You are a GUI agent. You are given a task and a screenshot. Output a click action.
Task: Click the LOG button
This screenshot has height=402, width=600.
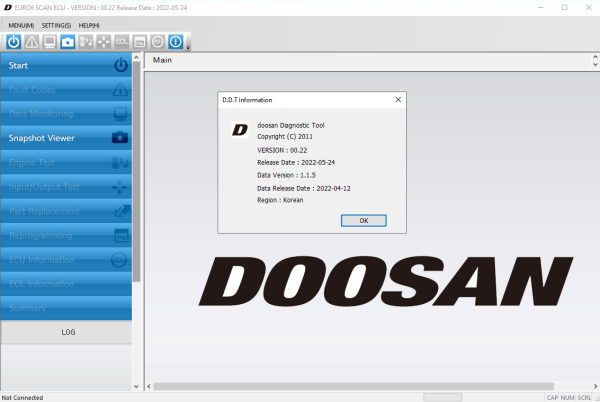point(66,332)
